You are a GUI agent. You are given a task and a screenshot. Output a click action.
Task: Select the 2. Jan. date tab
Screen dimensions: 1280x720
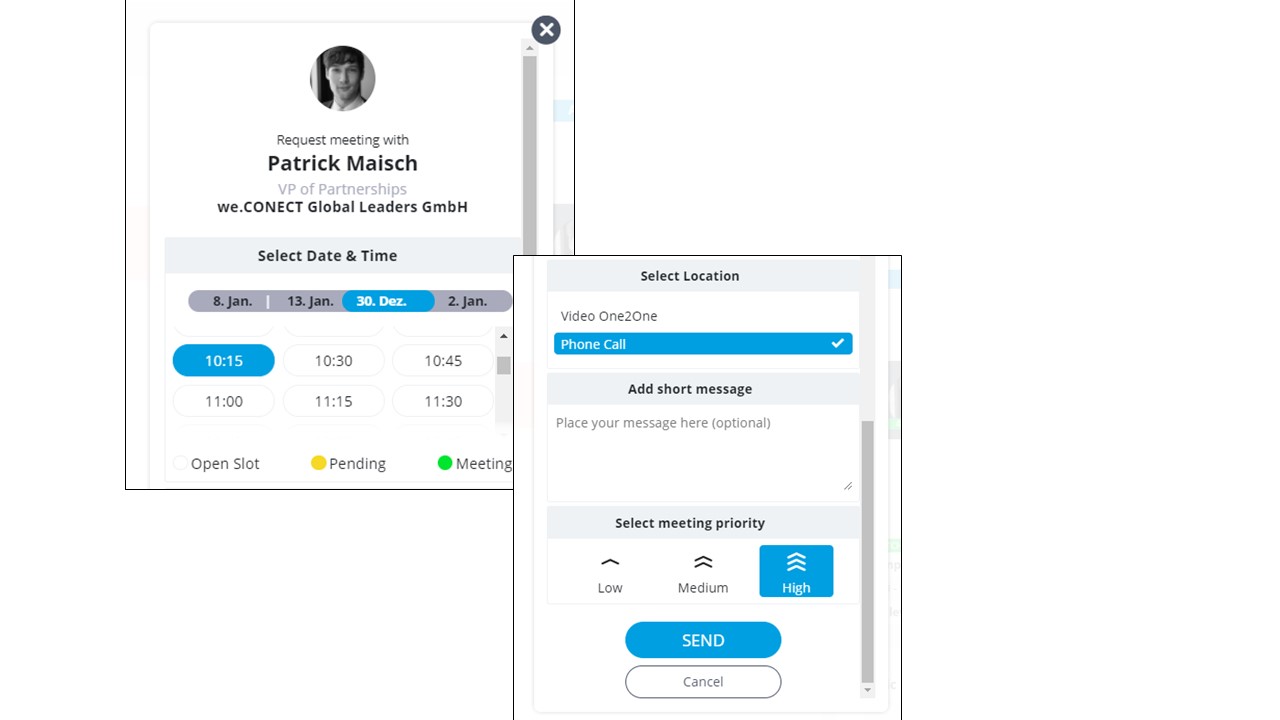click(x=467, y=301)
